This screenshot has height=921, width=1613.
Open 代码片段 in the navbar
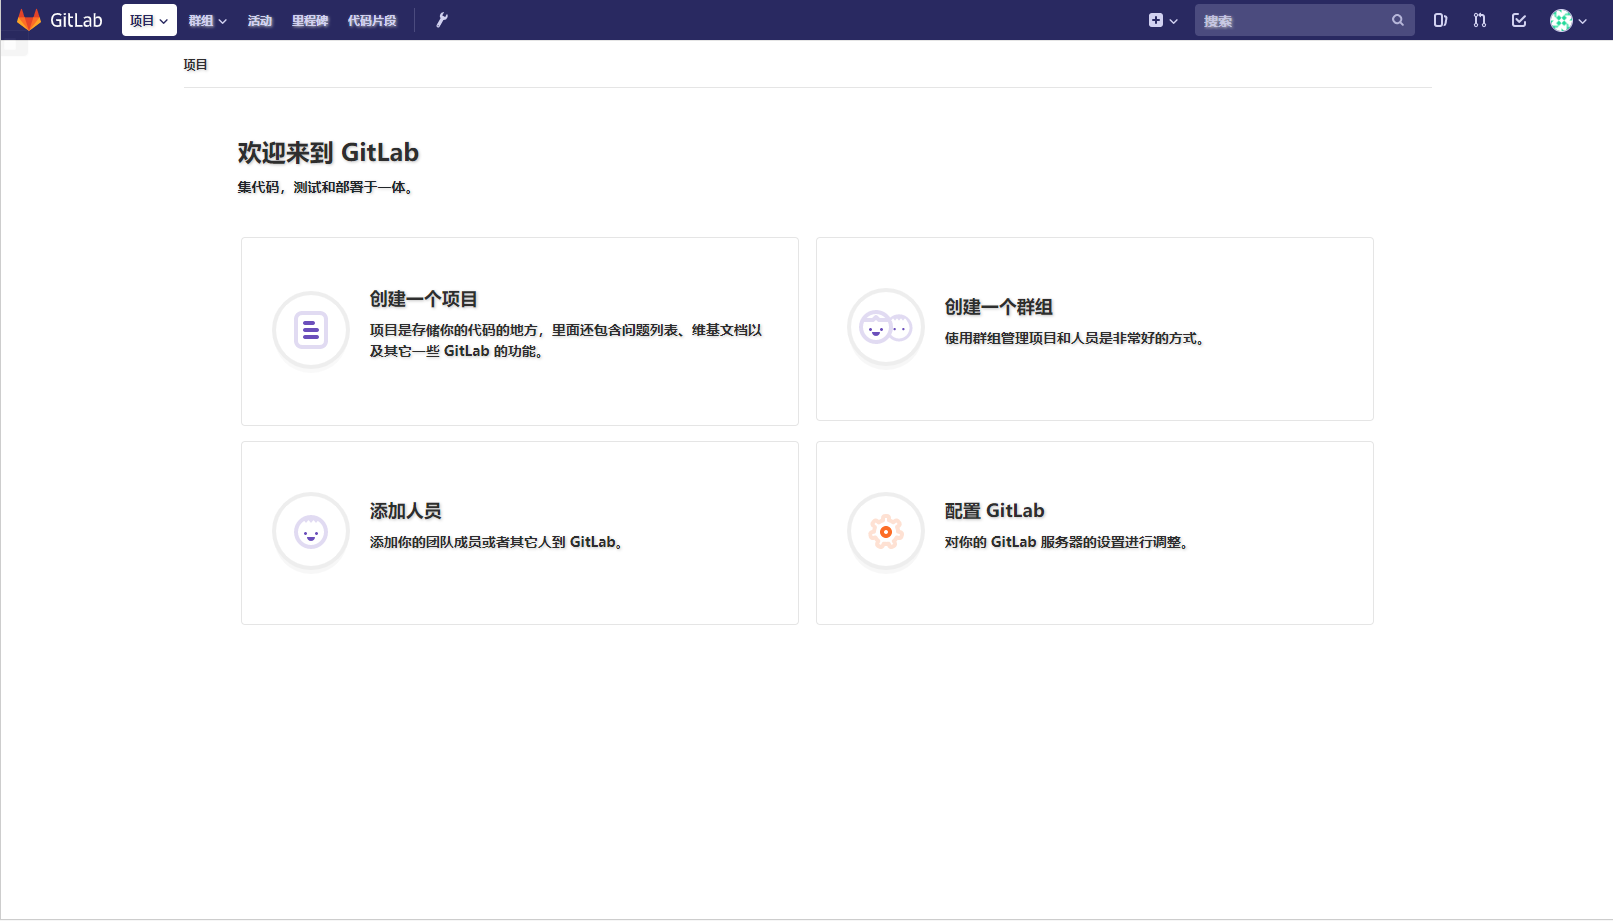372,20
